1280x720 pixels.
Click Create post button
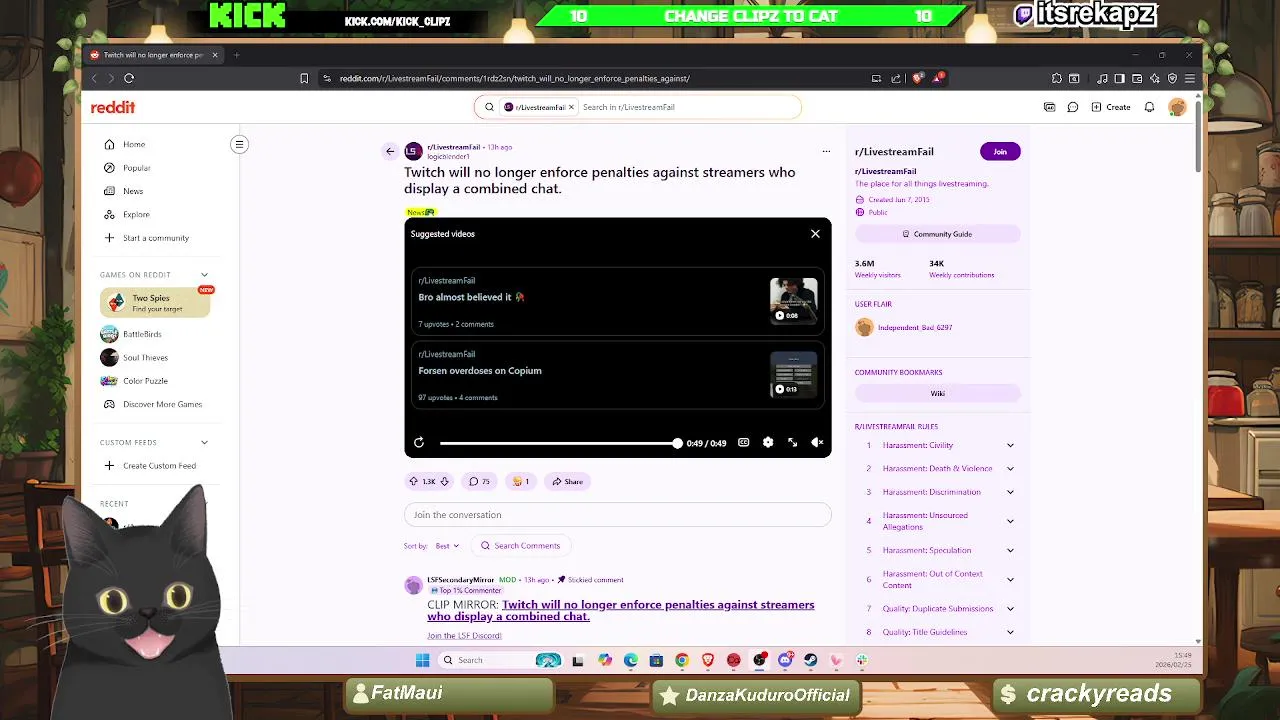coord(1112,107)
